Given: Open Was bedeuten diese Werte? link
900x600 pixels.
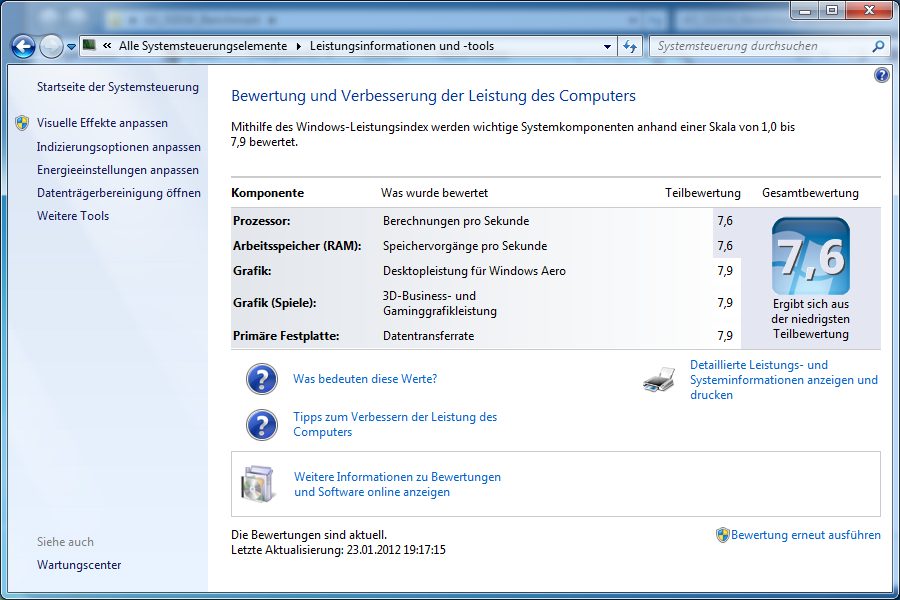Looking at the screenshot, I should pyautogui.click(x=365, y=379).
